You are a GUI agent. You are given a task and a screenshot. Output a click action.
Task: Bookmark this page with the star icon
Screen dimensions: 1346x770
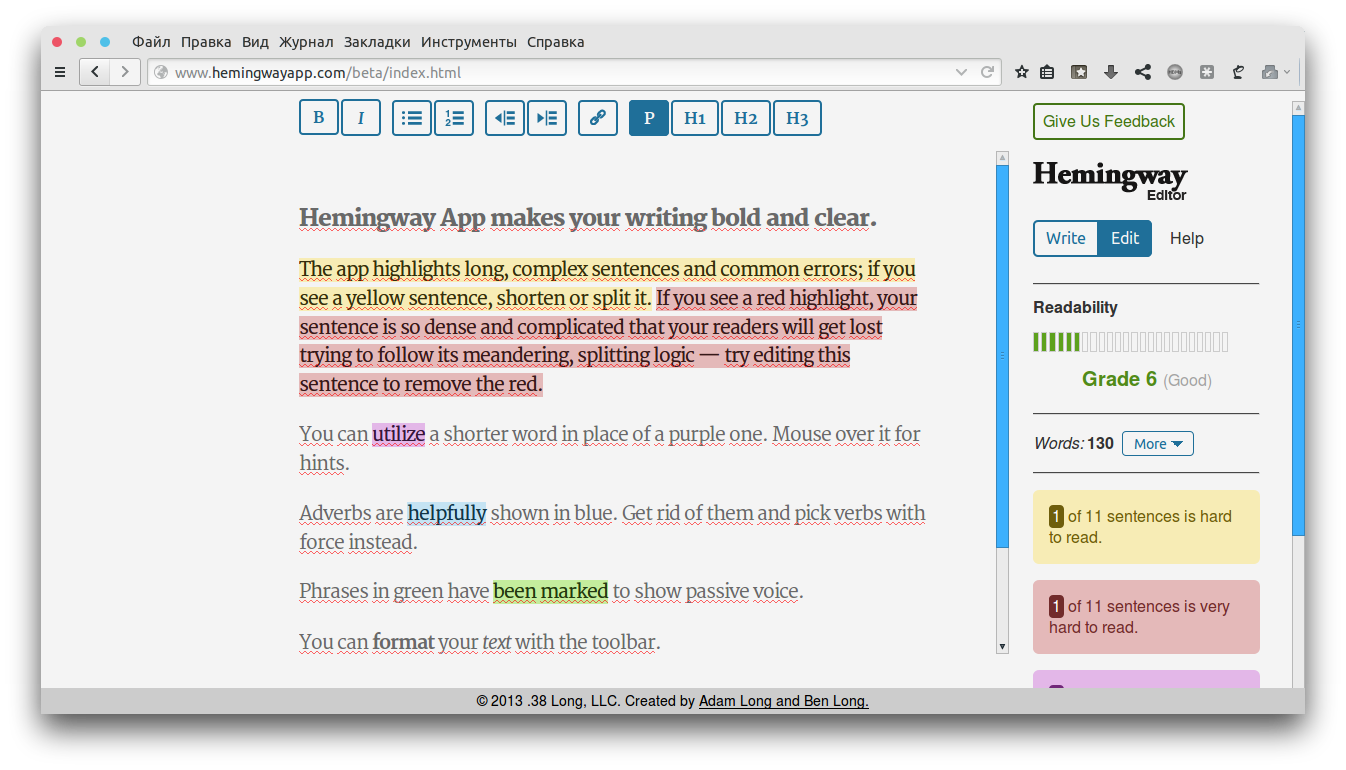(x=1021, y=72)
